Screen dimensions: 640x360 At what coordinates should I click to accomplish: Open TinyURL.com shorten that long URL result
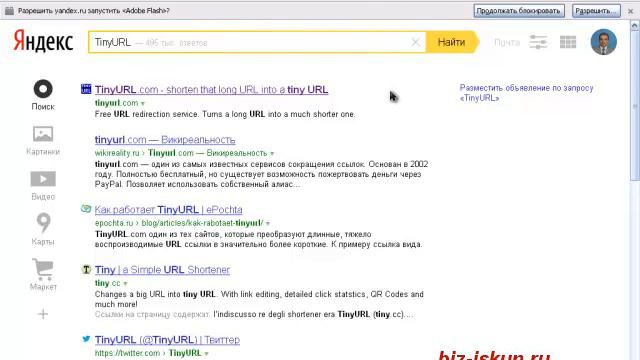(x=211, y=89)
